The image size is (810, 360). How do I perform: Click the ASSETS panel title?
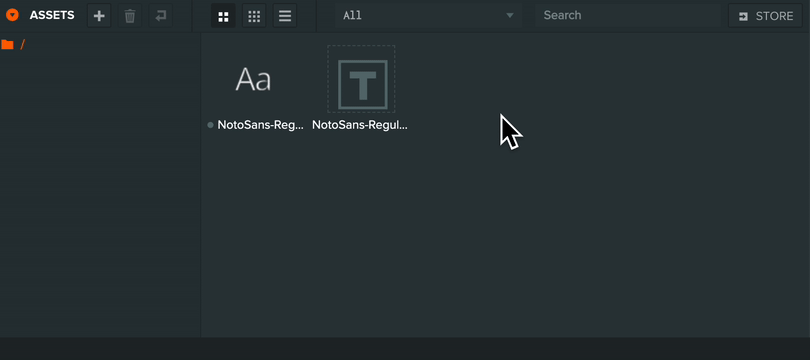[x=52, y=15]
